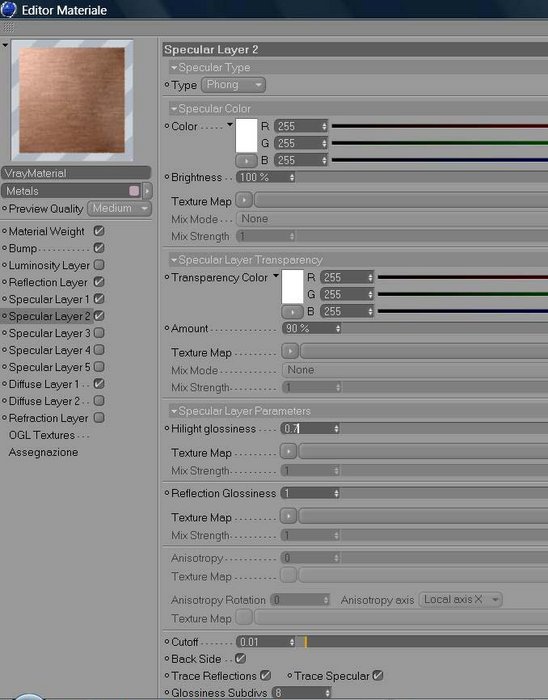Click the copper material preview thumbnail
548x700 pixels.
point(72,100)
